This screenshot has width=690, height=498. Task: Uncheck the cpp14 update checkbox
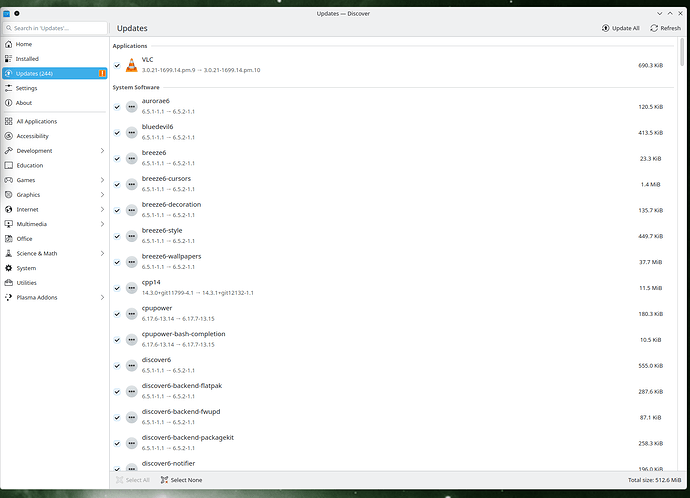click(117, 288)
